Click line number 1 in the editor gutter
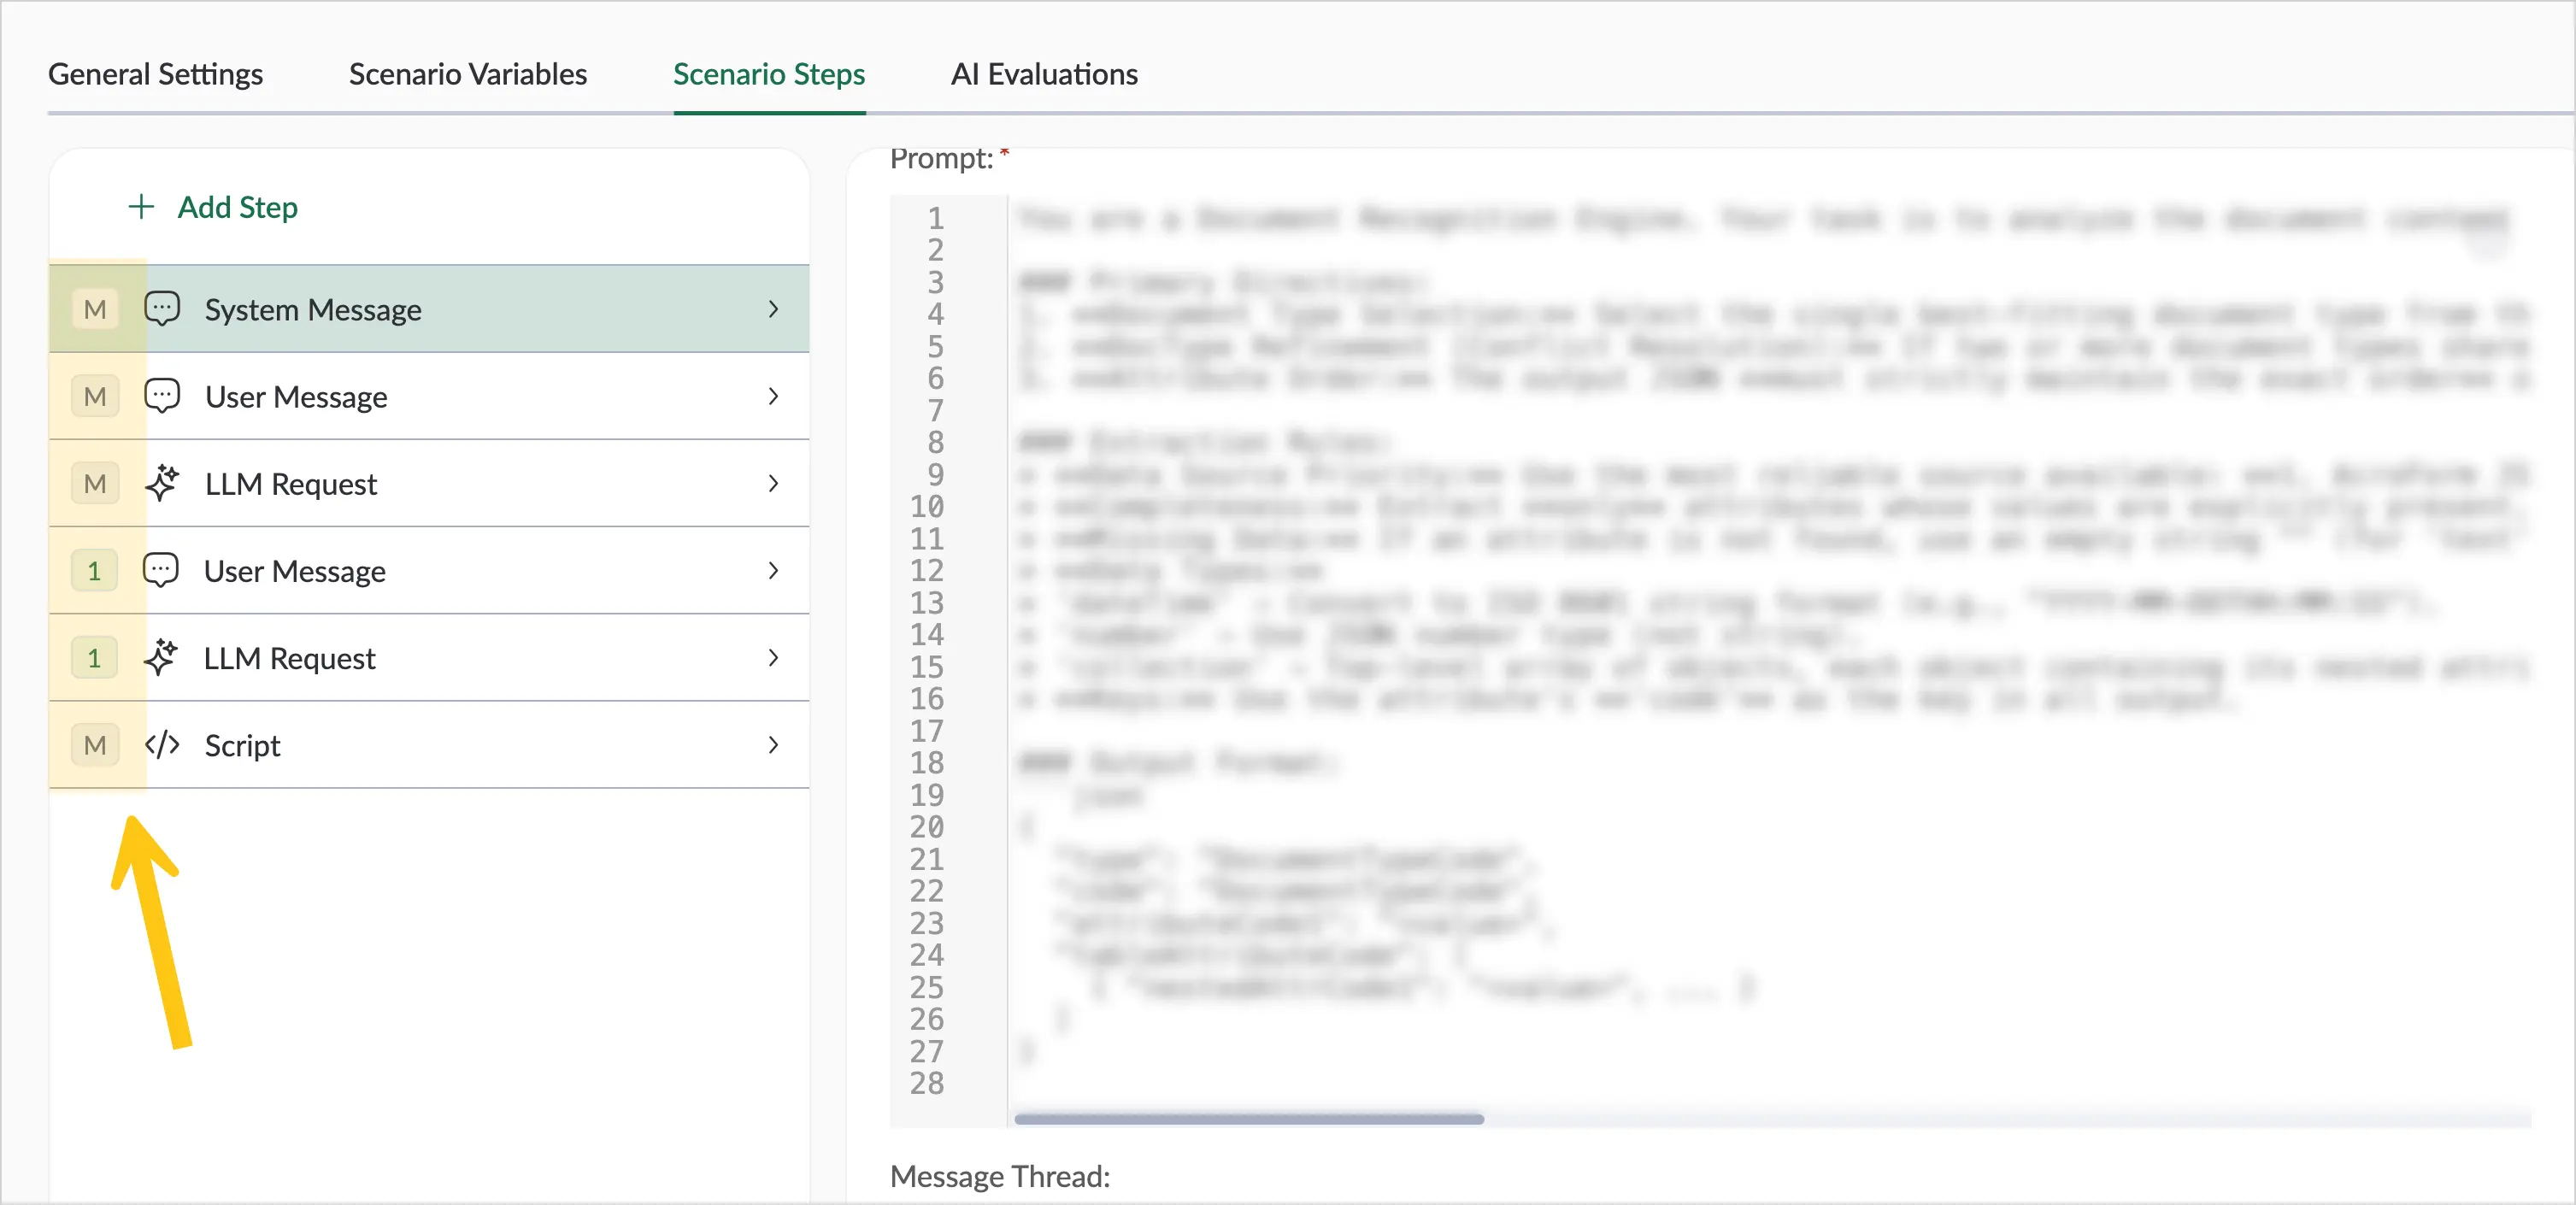Viewport: 2576px width, 1205px height. (935, 218)
